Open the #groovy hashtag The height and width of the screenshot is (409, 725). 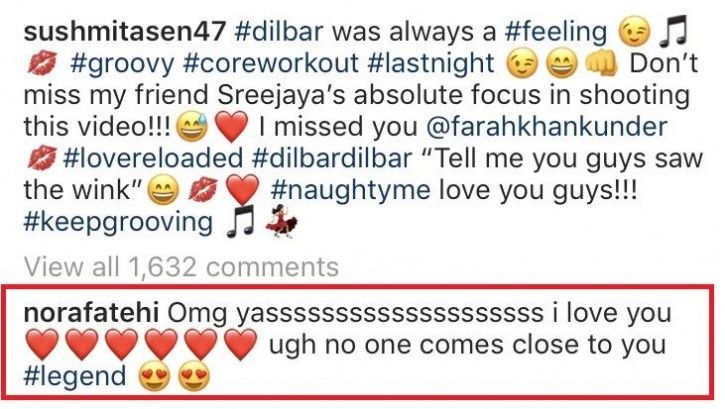point(122,64)
